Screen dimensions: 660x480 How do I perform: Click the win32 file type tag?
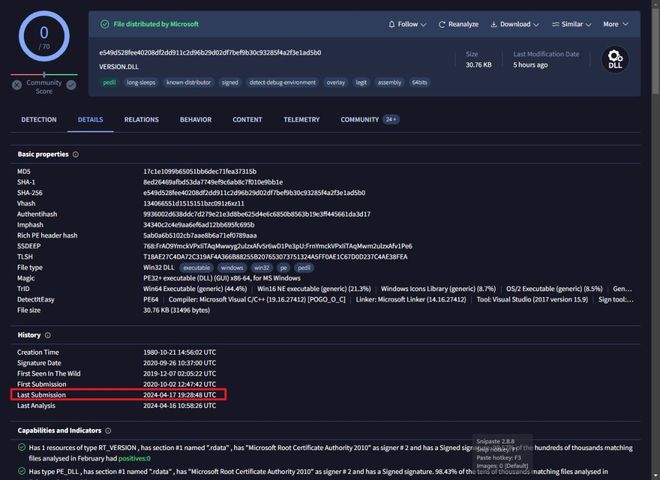[261, 268]
